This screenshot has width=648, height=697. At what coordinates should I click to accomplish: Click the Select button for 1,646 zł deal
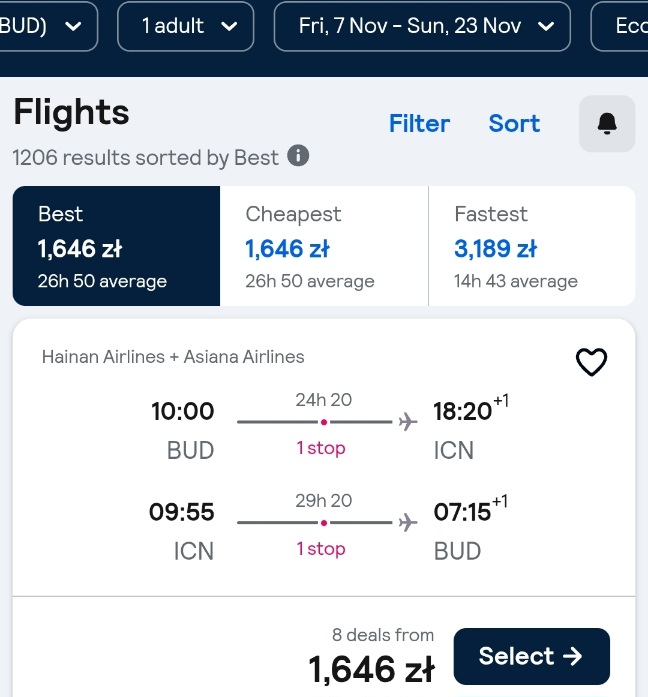point(532,656)
